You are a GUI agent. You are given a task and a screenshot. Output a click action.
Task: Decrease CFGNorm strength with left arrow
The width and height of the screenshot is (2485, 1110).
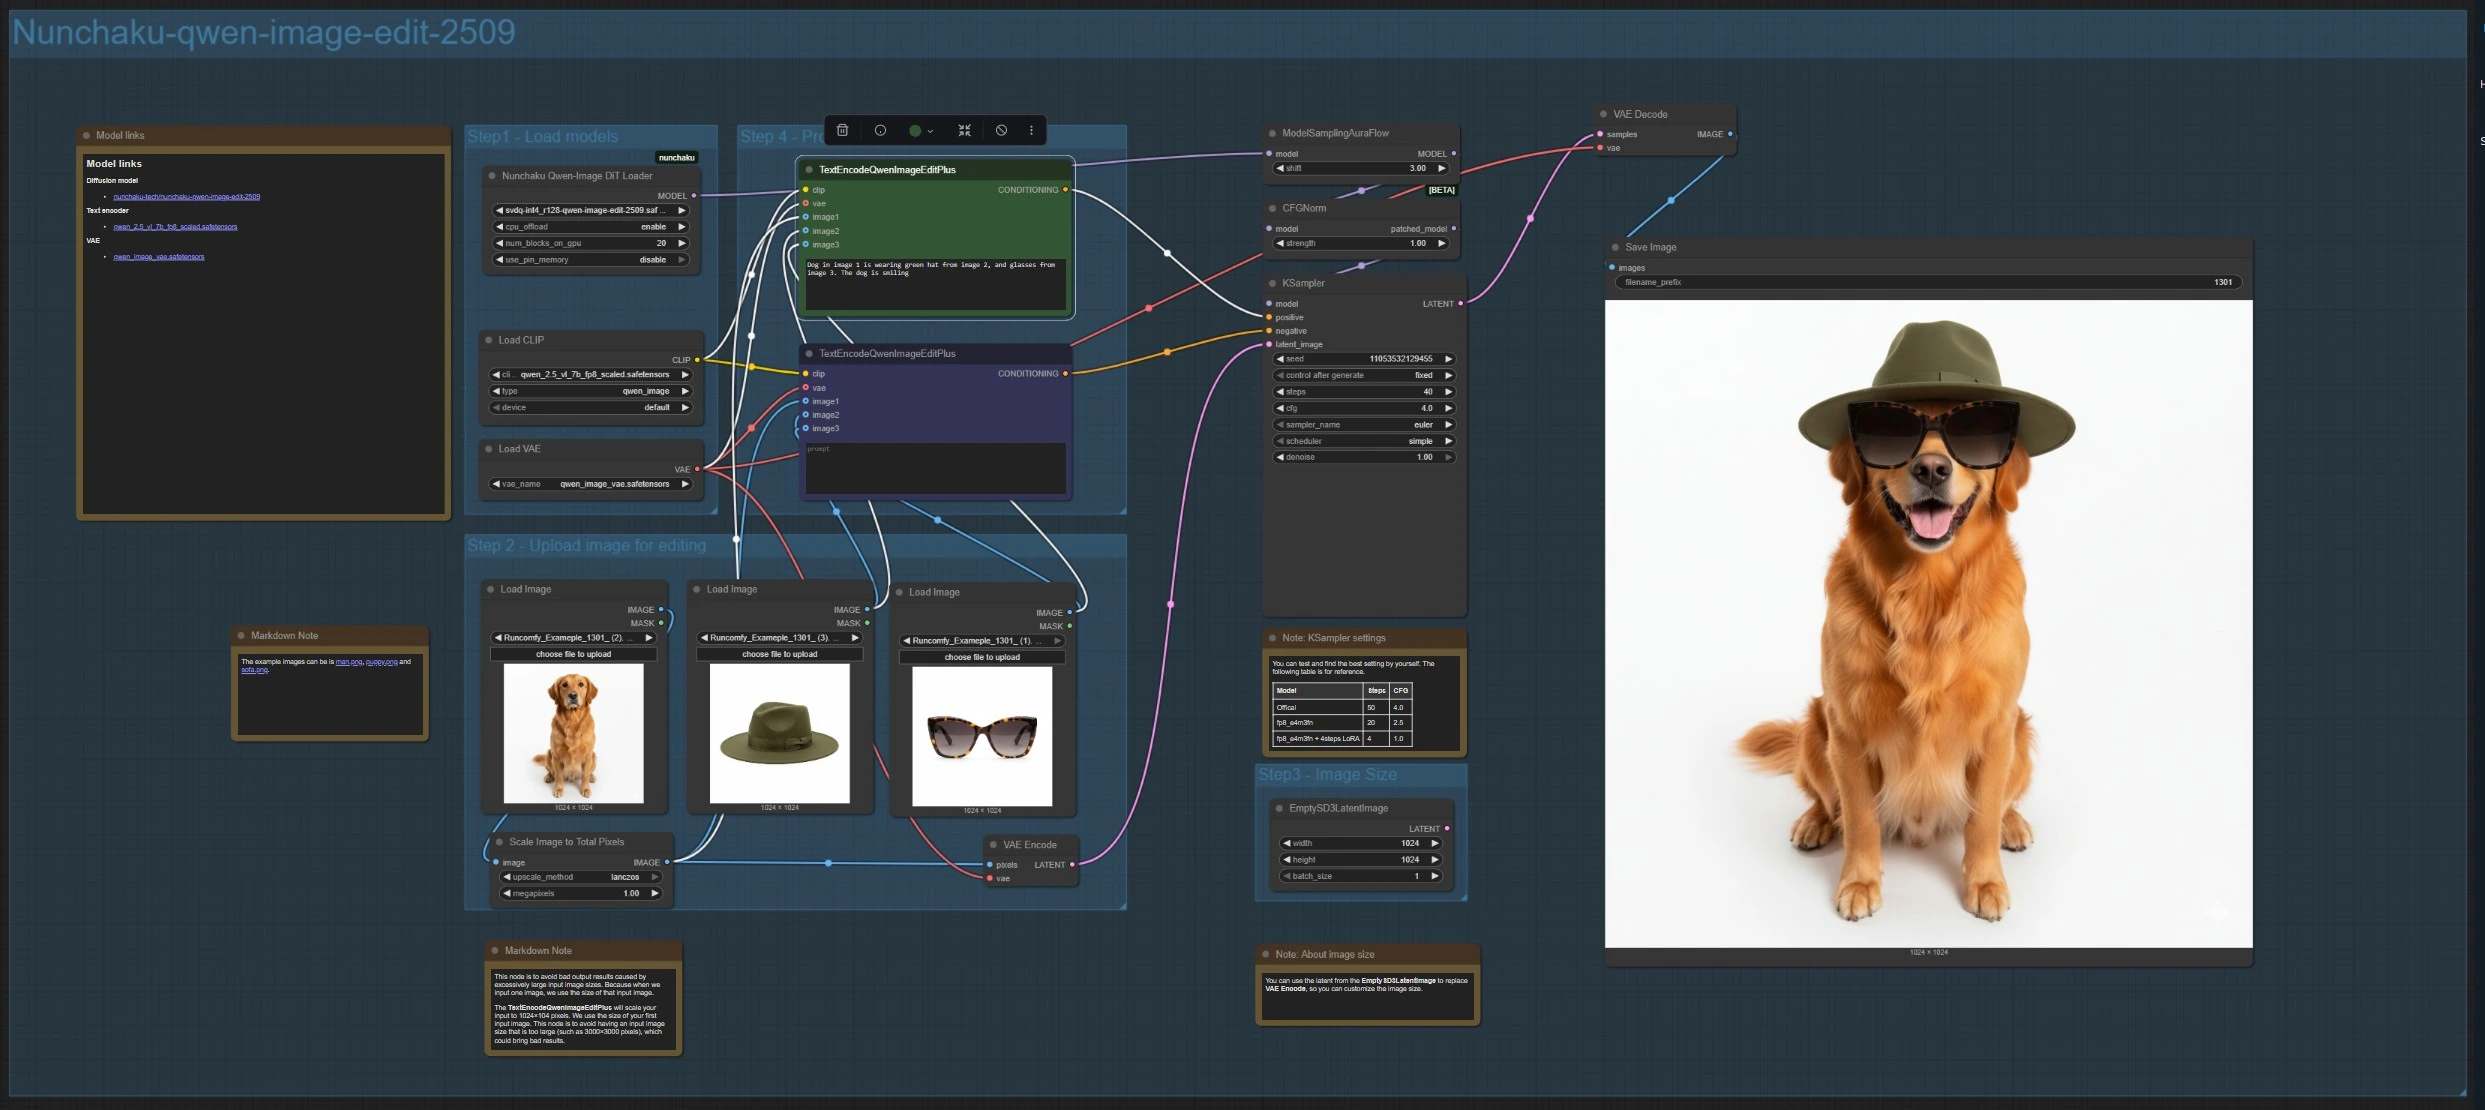coord(1279,243)
